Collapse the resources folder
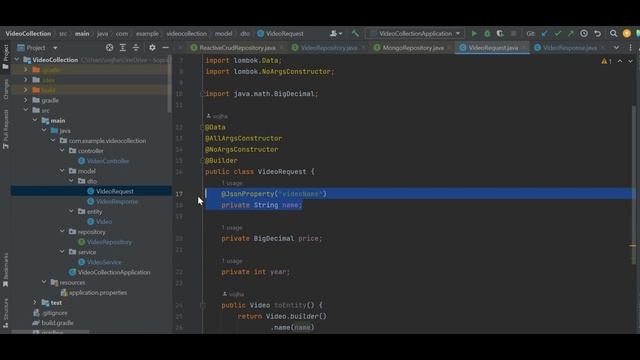This screenshot has width=640, height=360. [44, 282]
